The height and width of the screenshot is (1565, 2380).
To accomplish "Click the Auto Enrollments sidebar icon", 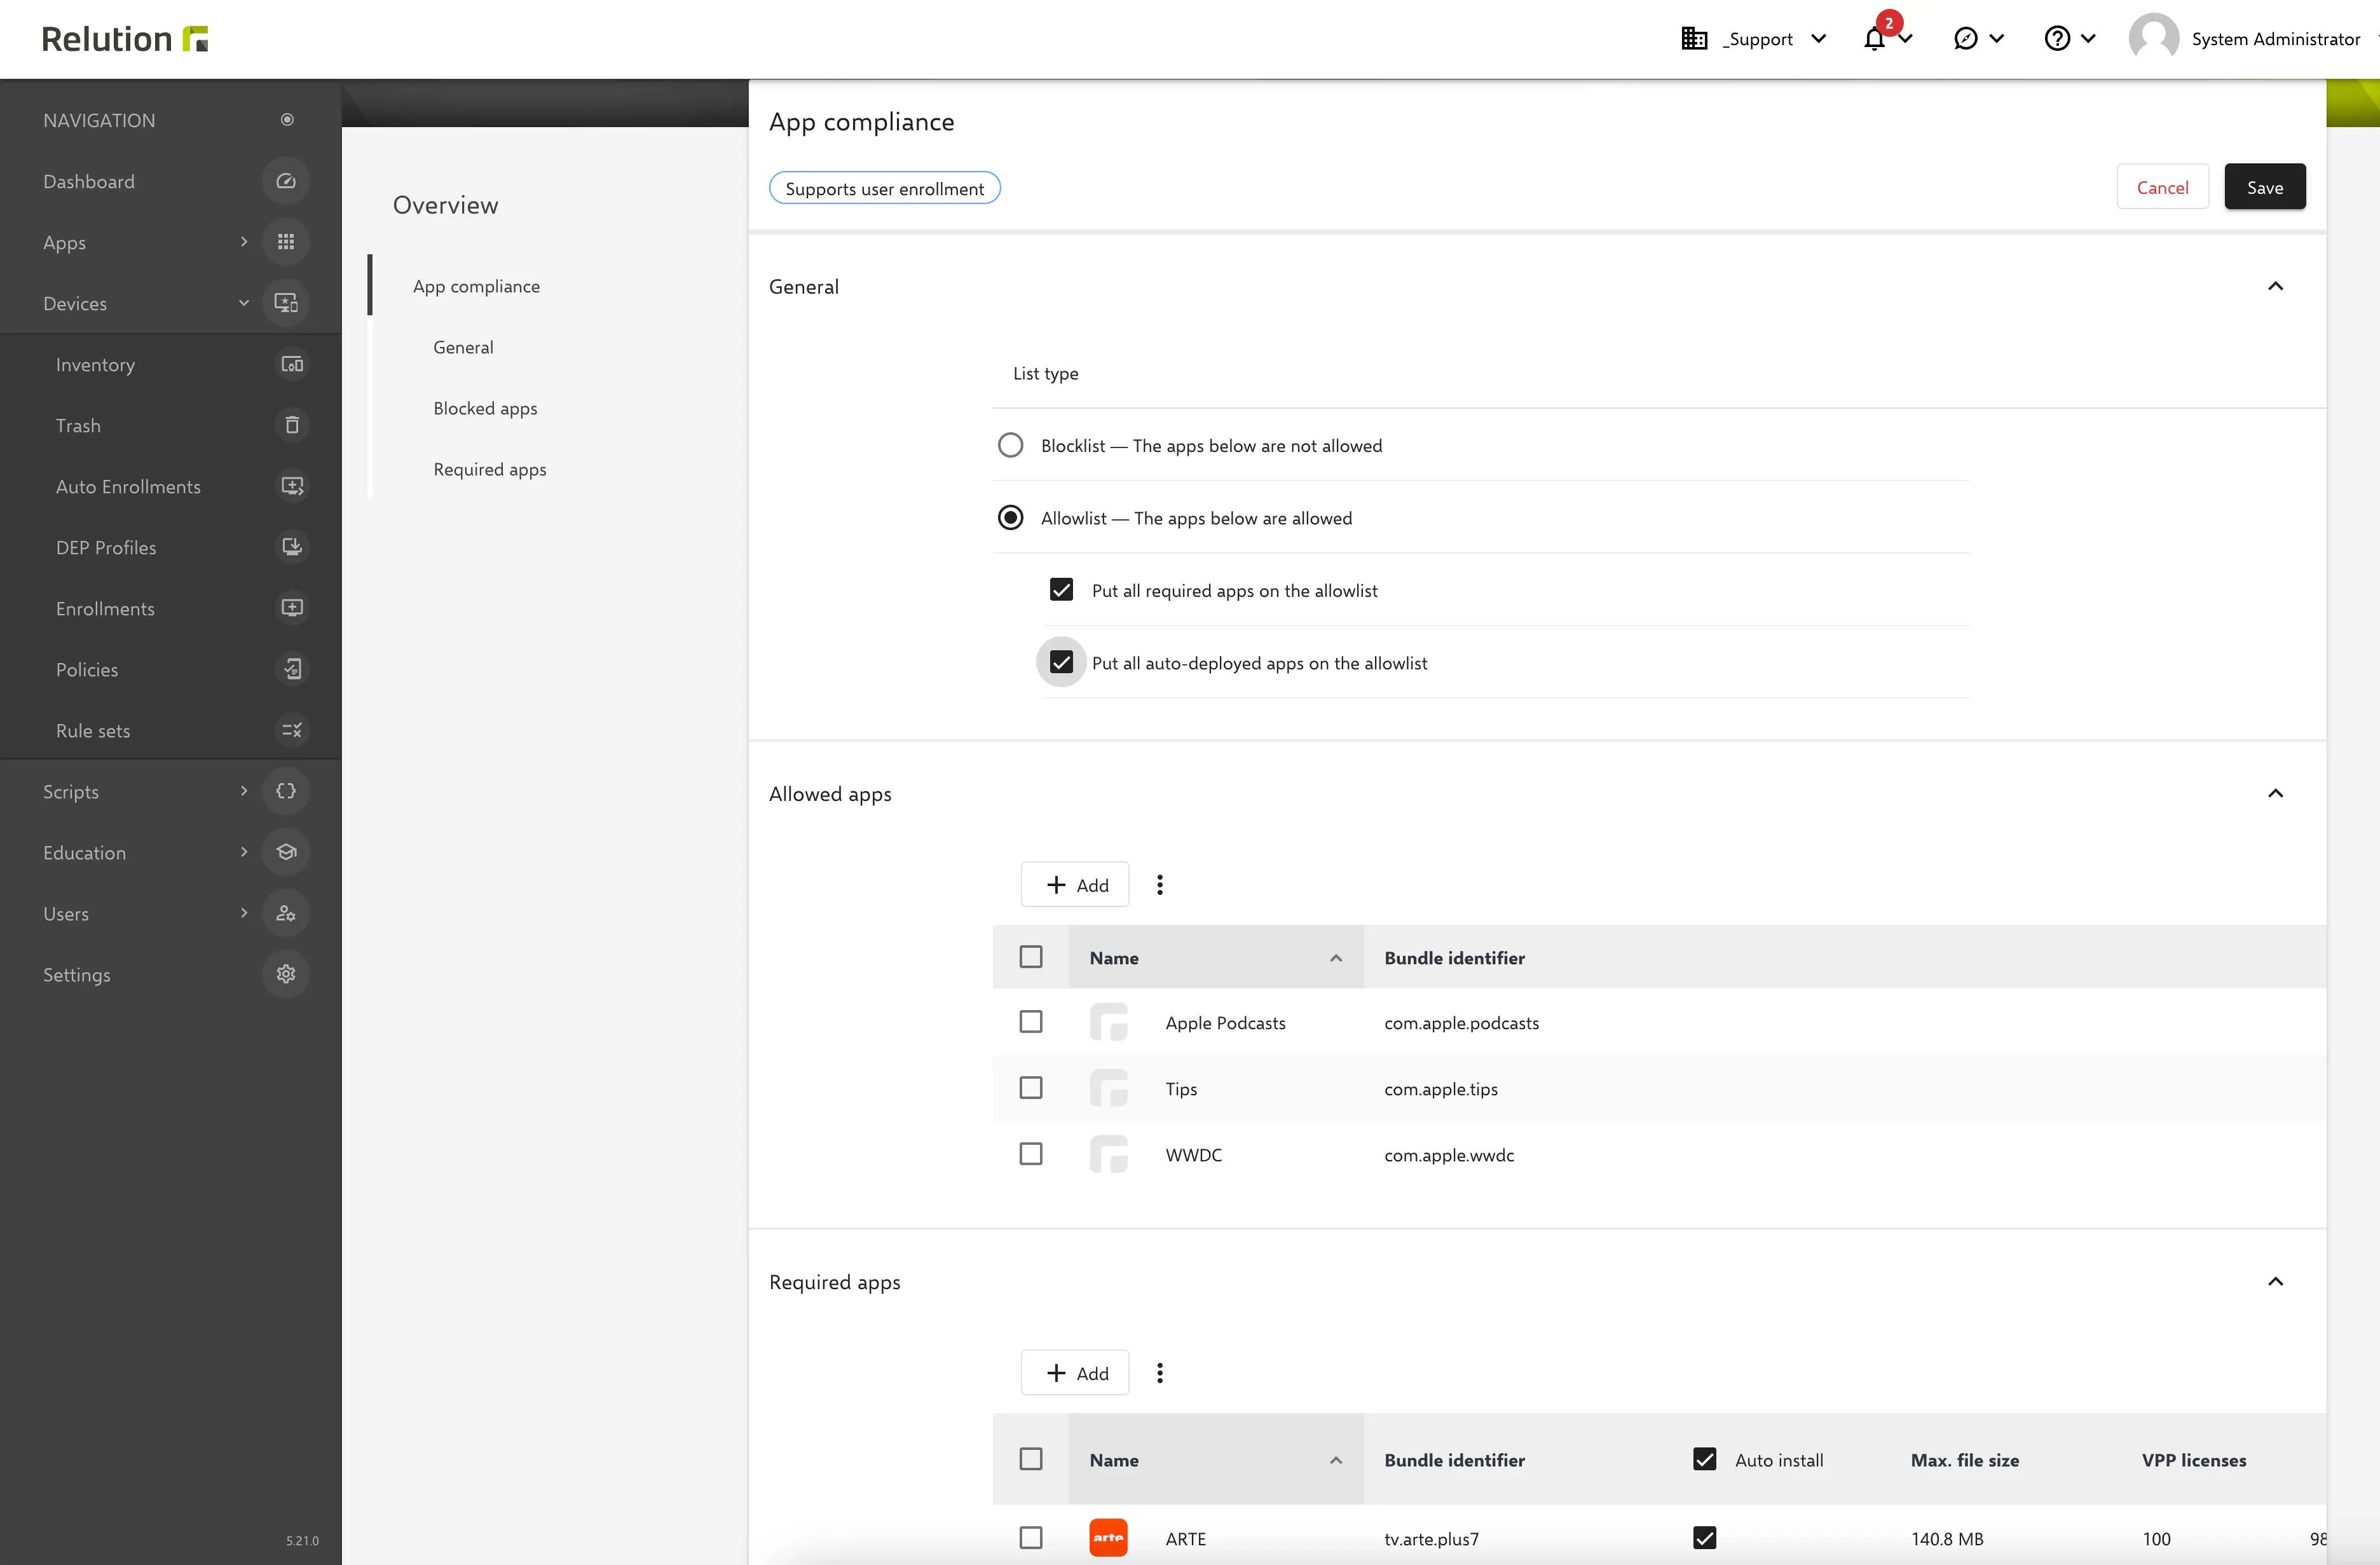I will [291, 486].
